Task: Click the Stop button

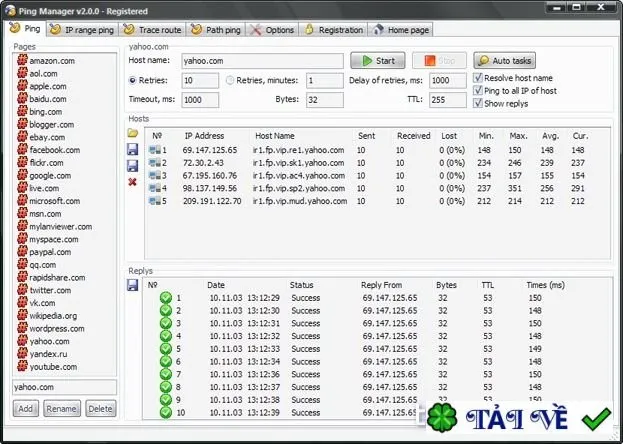Action: tap(439, 60)
